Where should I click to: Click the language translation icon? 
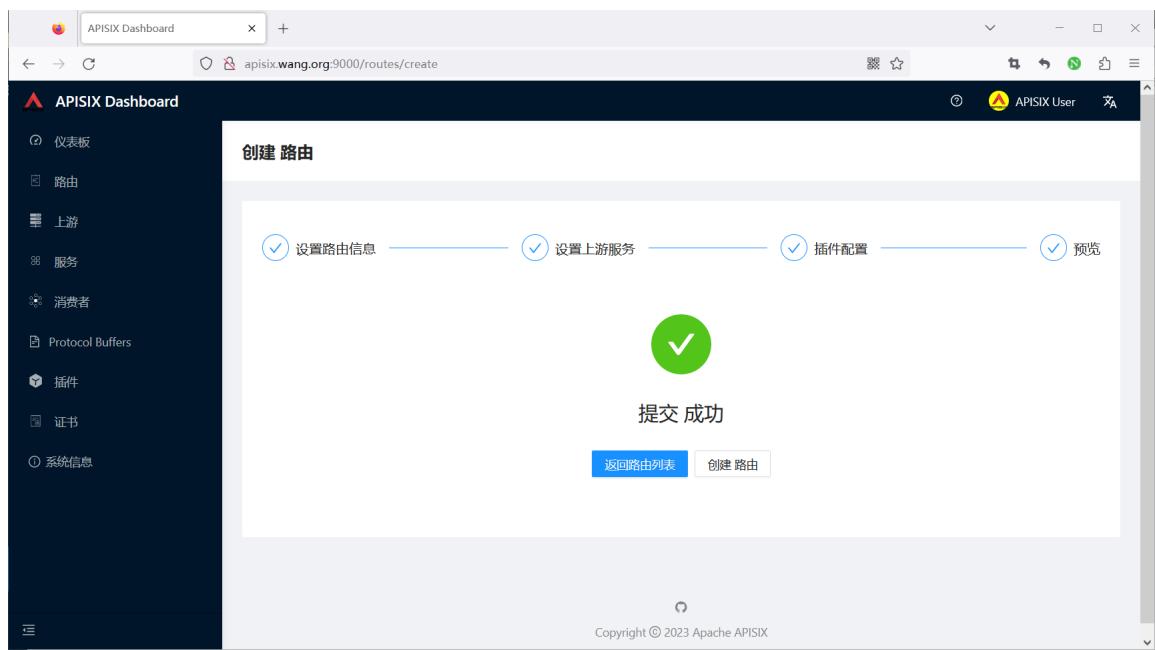click(x=1109, y=102)
